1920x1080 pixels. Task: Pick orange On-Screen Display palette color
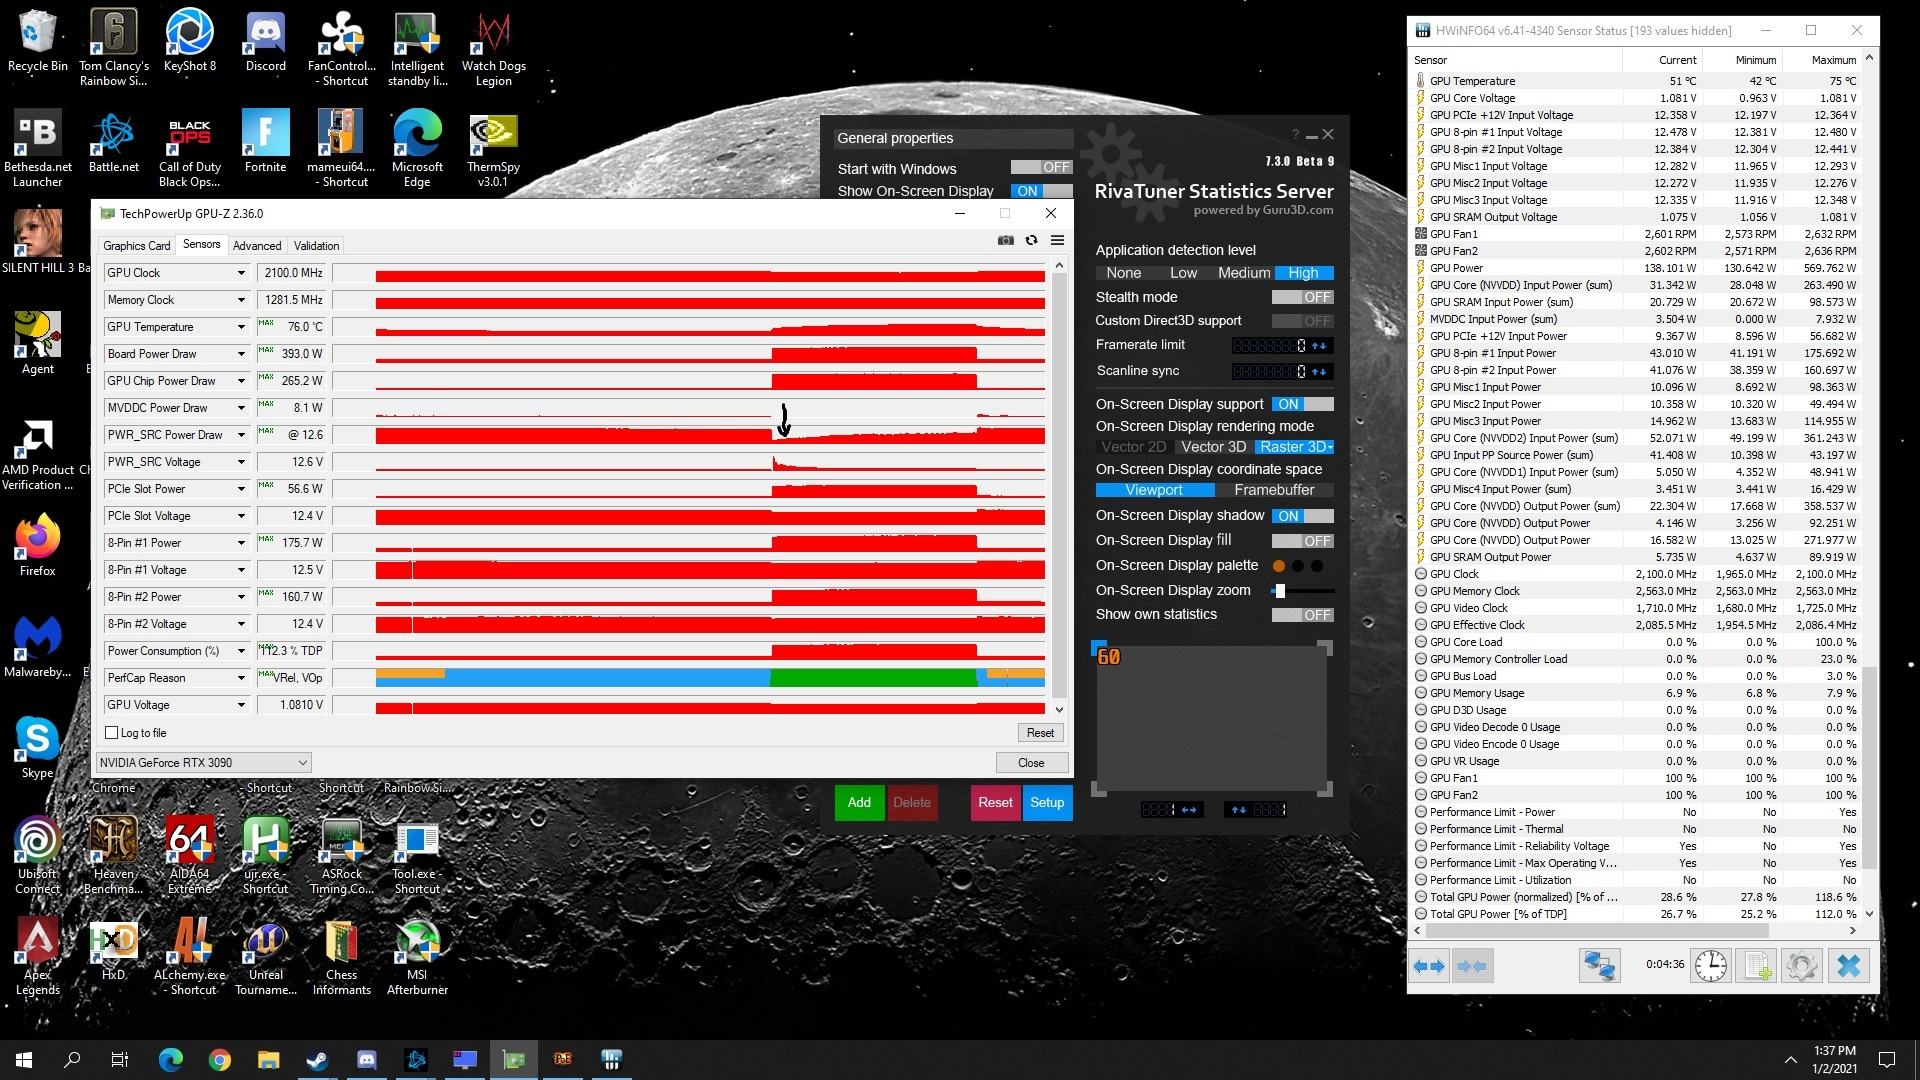(x=1278, y=566)
